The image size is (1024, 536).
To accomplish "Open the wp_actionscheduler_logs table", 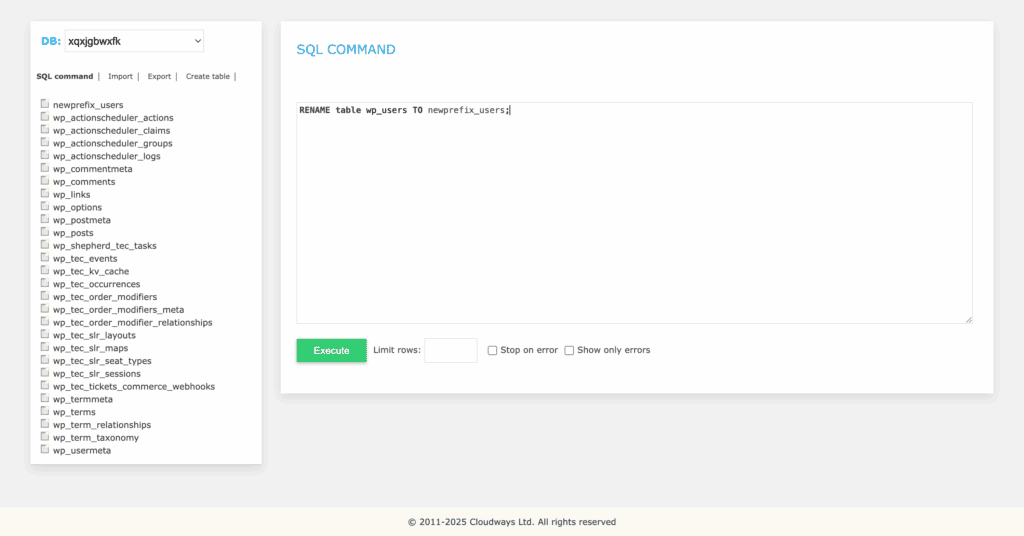I will [x=106, y=156].
